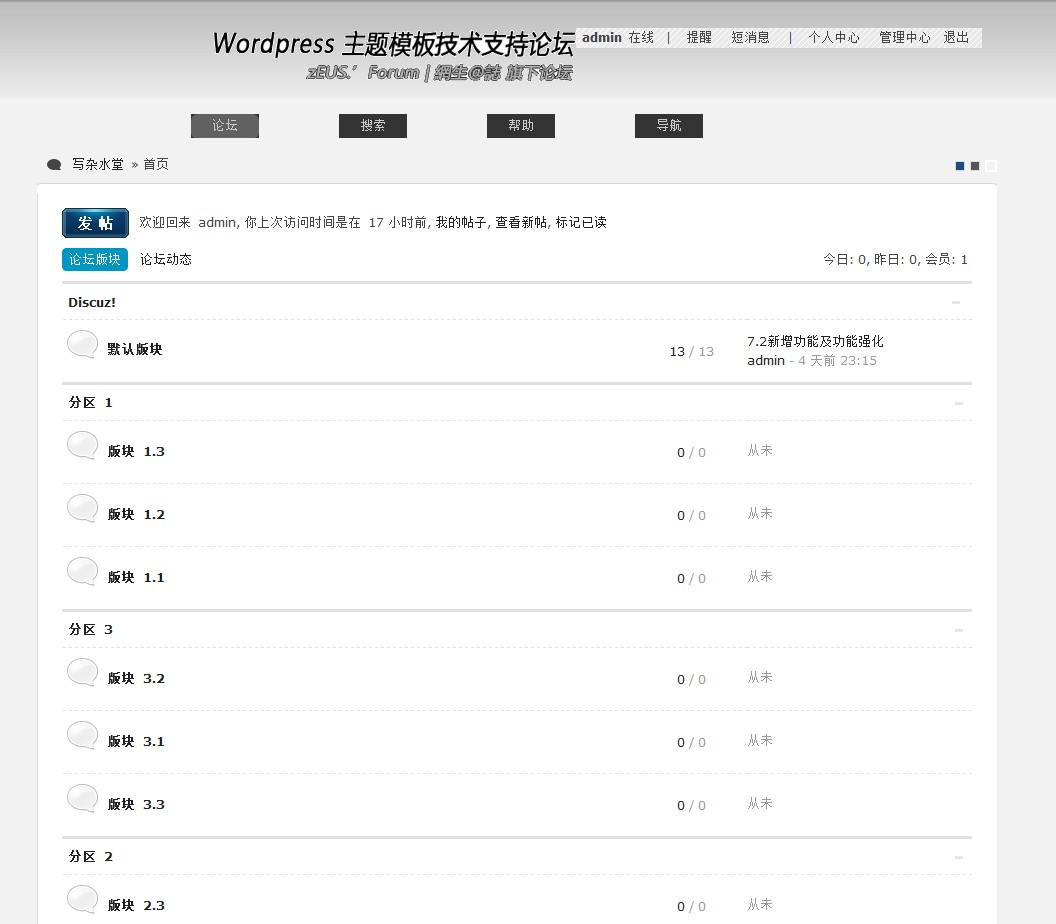This screenshot has height=924, width=1056.
Task: Switch to the 论坛版块 tab
Action: tap(95, 259)
